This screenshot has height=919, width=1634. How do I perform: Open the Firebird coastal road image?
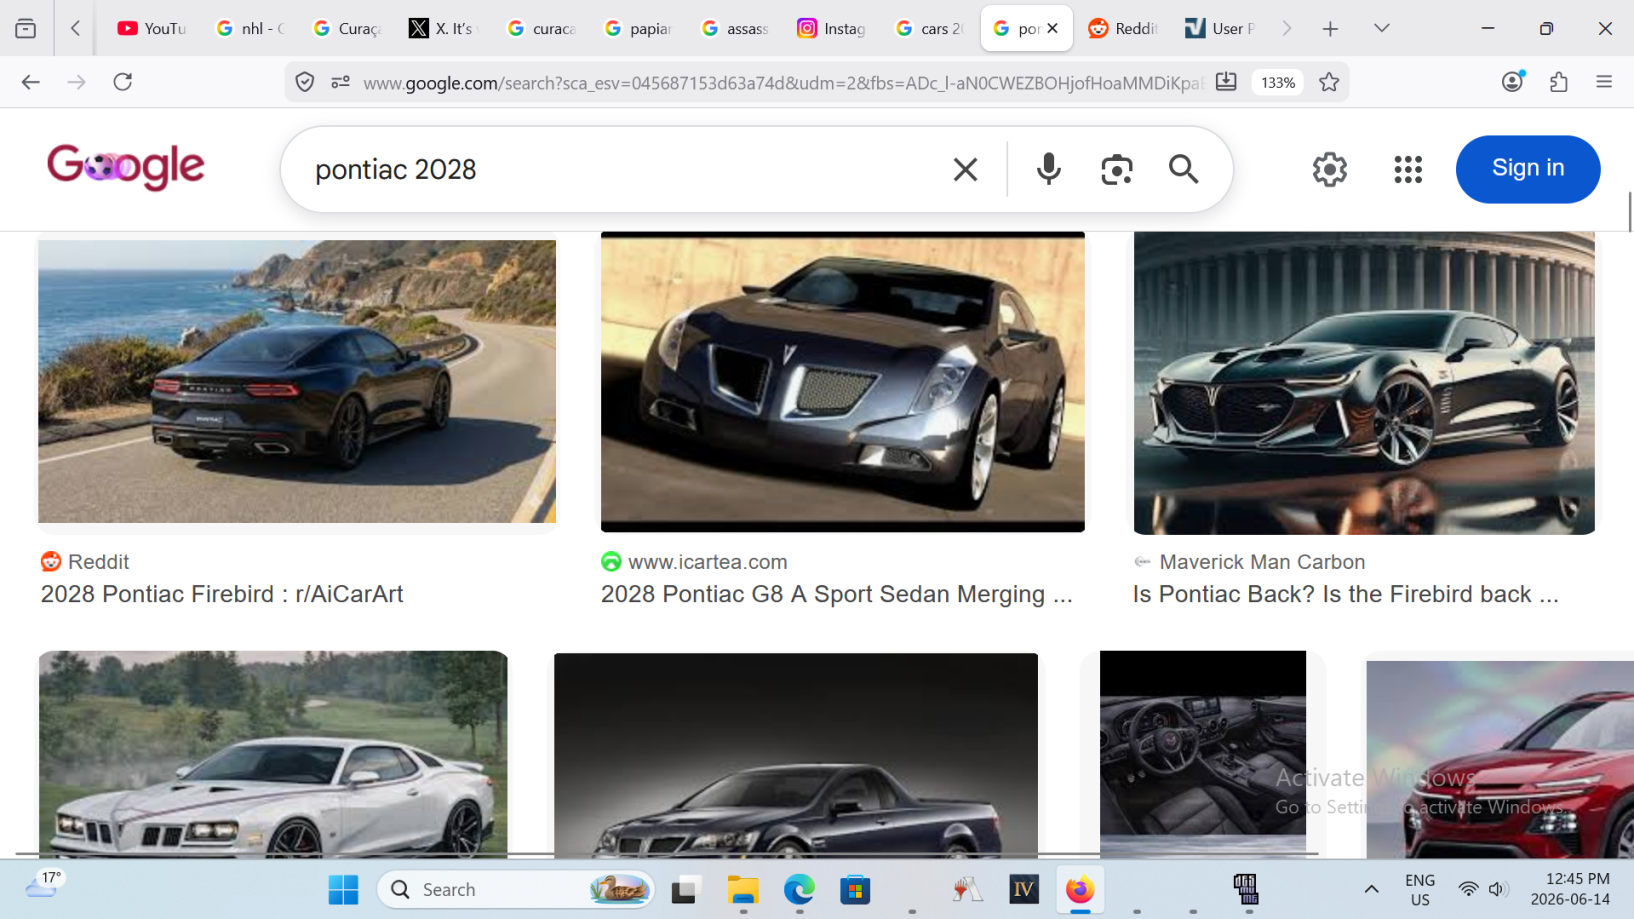click(x=297, y=381)
